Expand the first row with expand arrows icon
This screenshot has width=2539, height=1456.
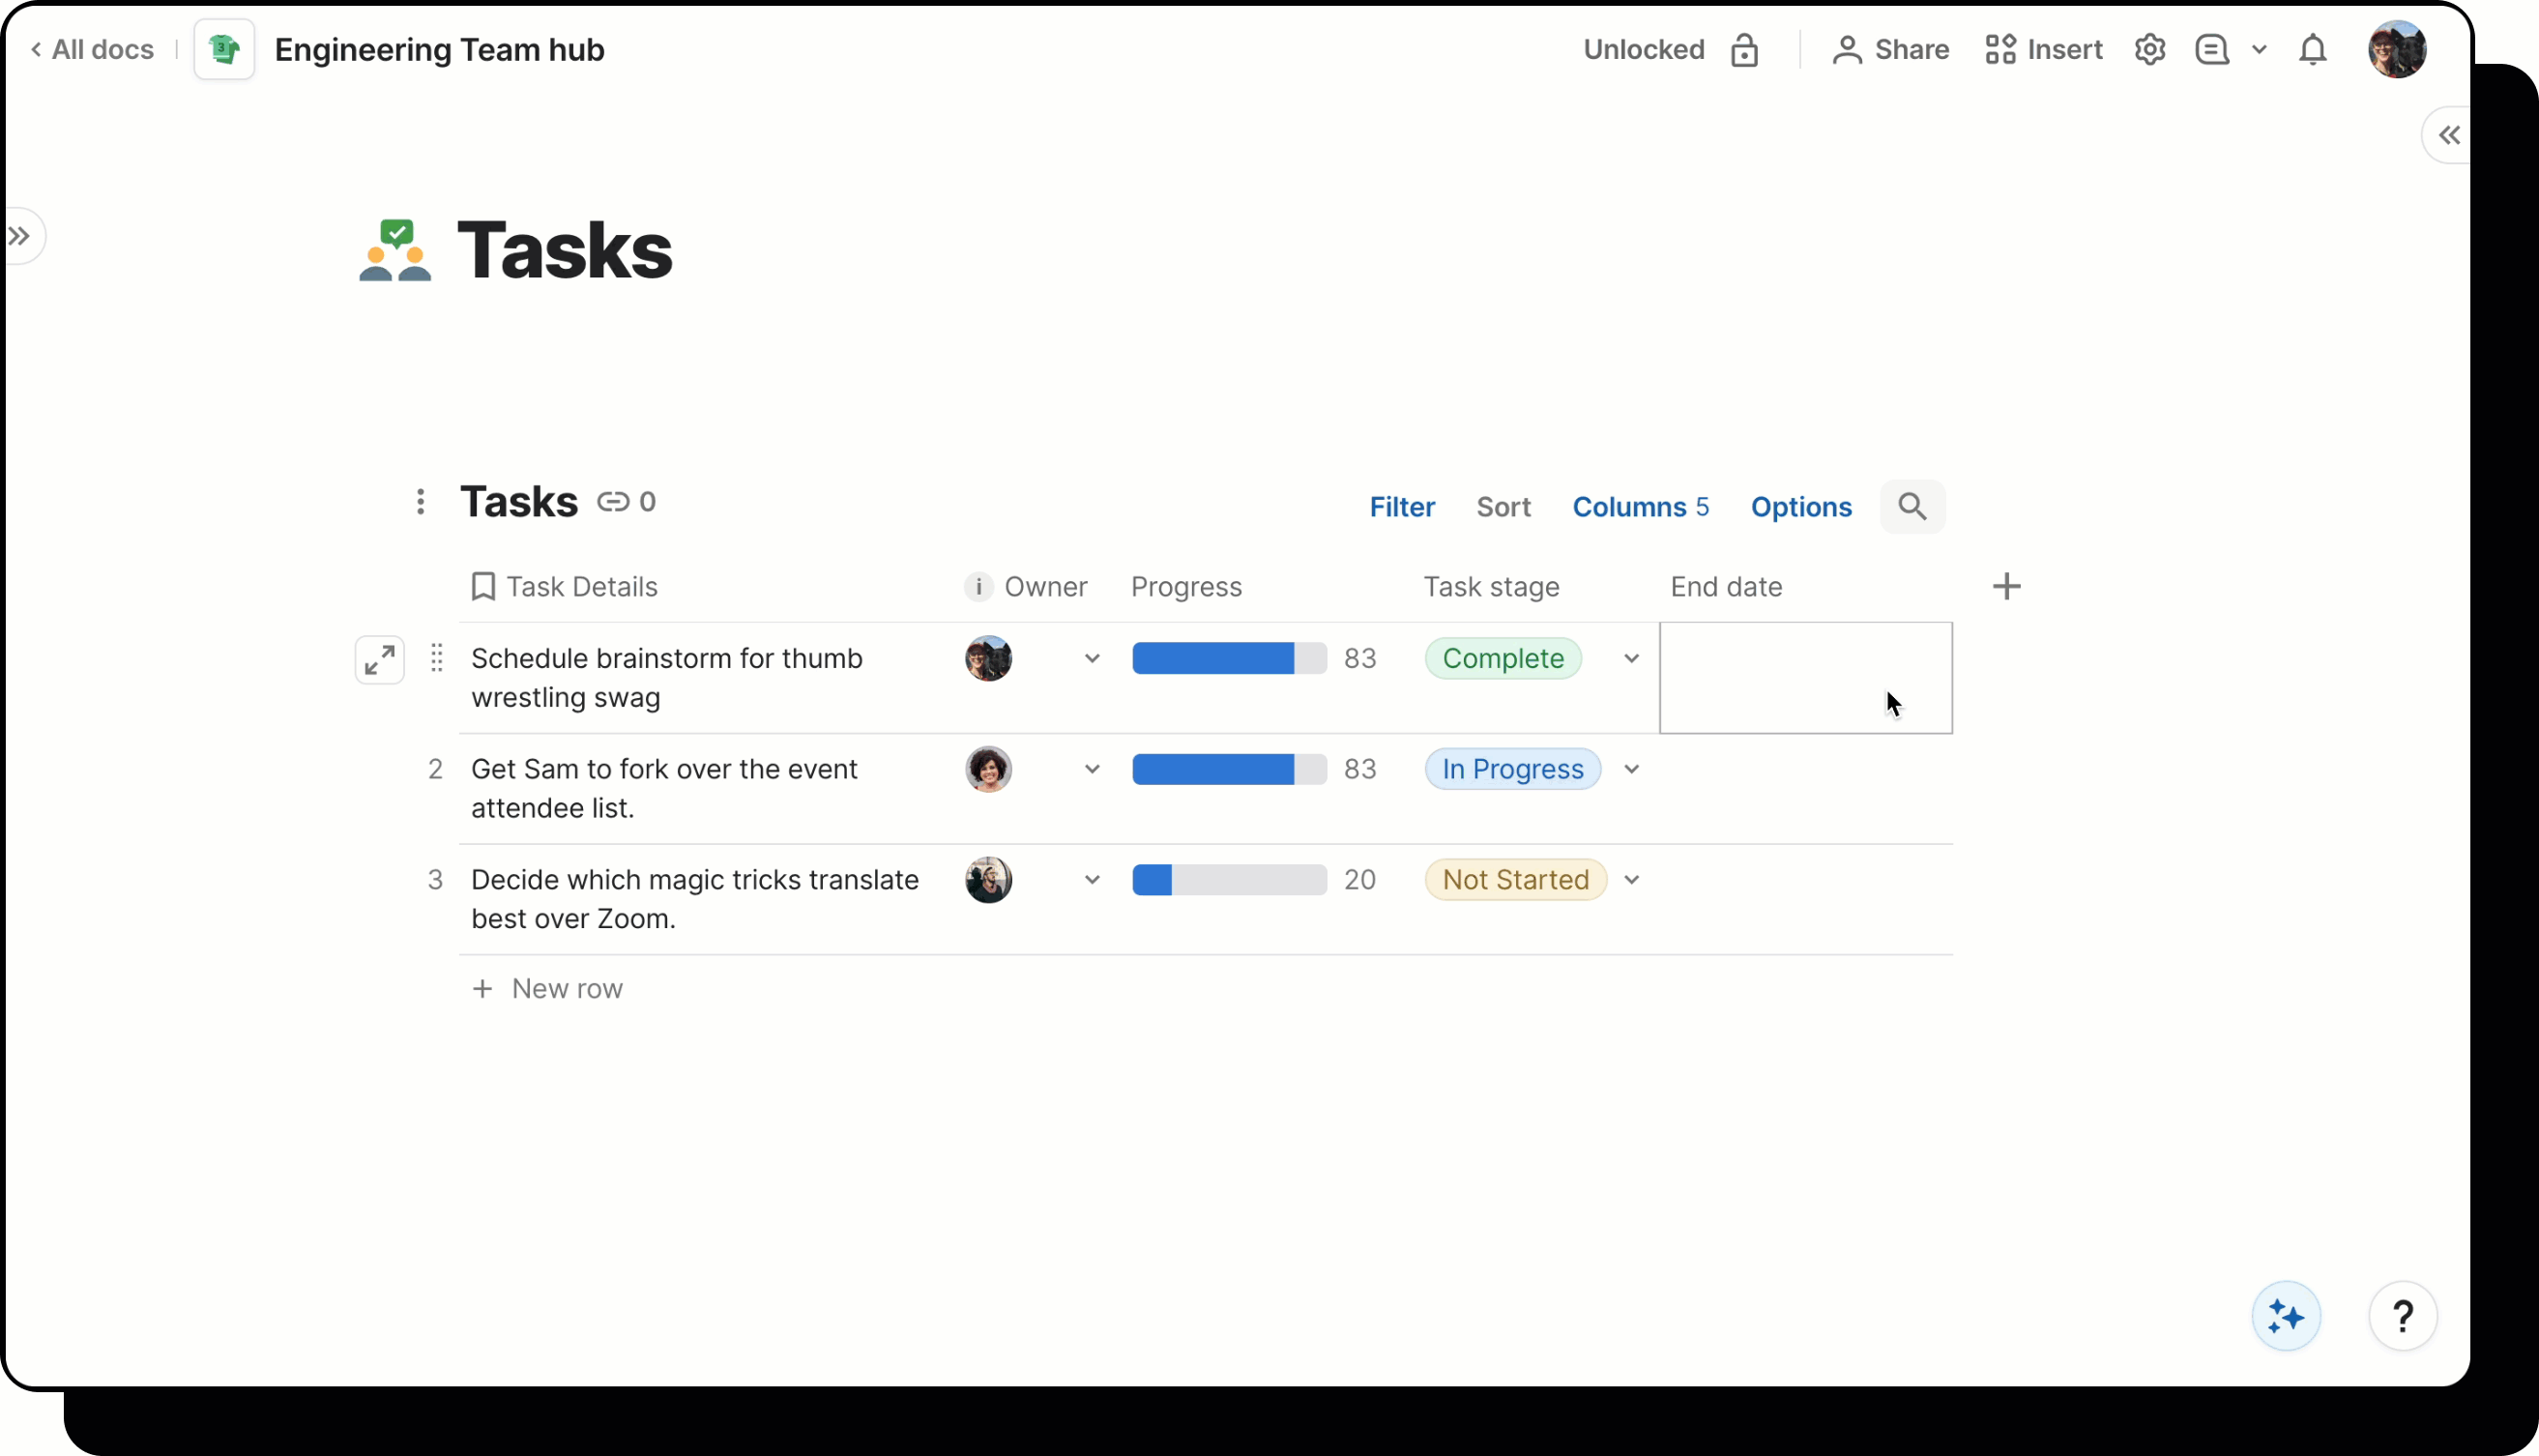379,660
